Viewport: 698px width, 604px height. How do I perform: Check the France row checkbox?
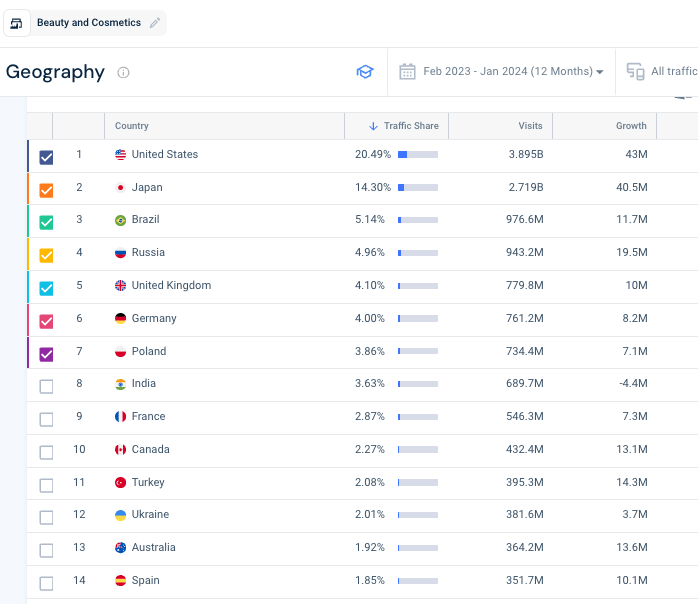click(46, 419)
